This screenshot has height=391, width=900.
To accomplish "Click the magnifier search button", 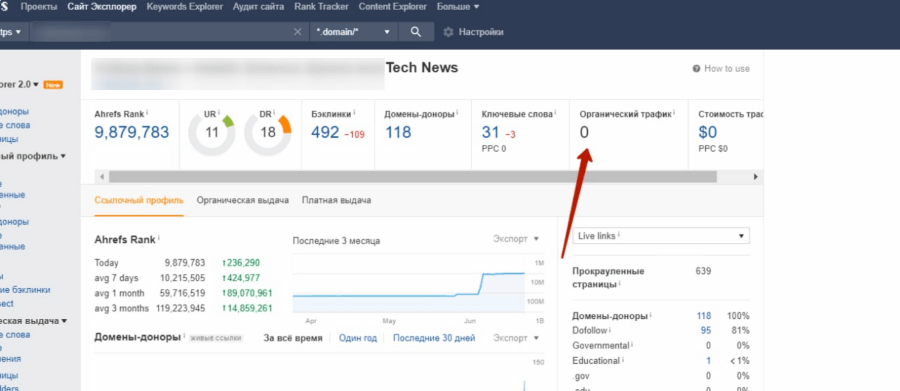I will coord(416,32).
